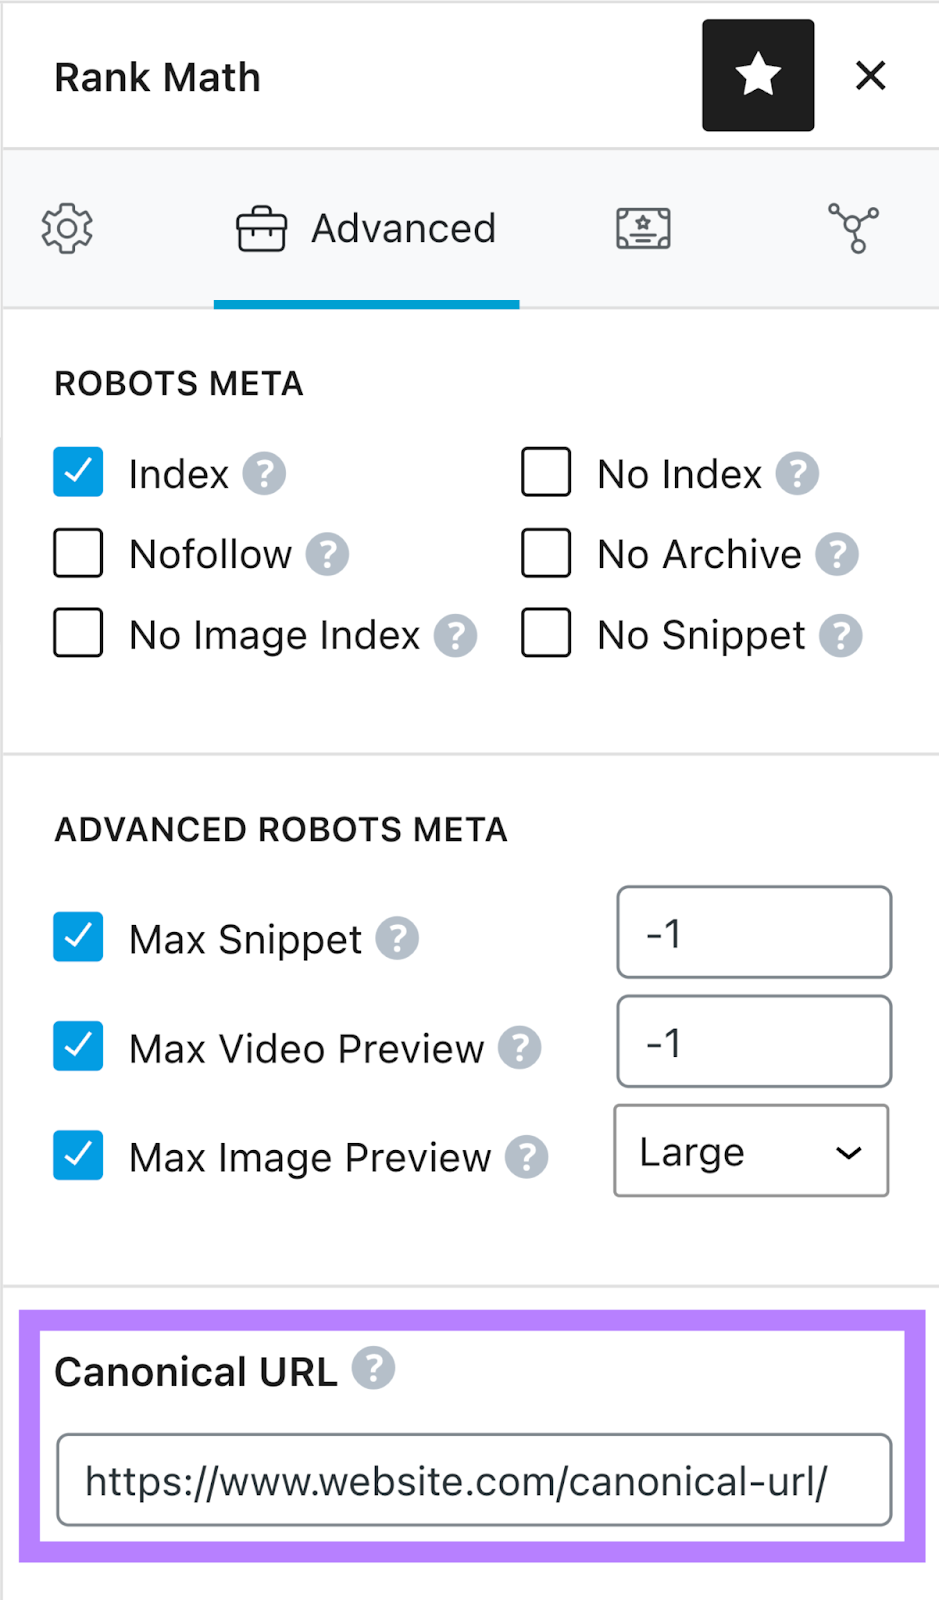
Task: Click the Max Snippet value field
Action: [x=753, y=932]
